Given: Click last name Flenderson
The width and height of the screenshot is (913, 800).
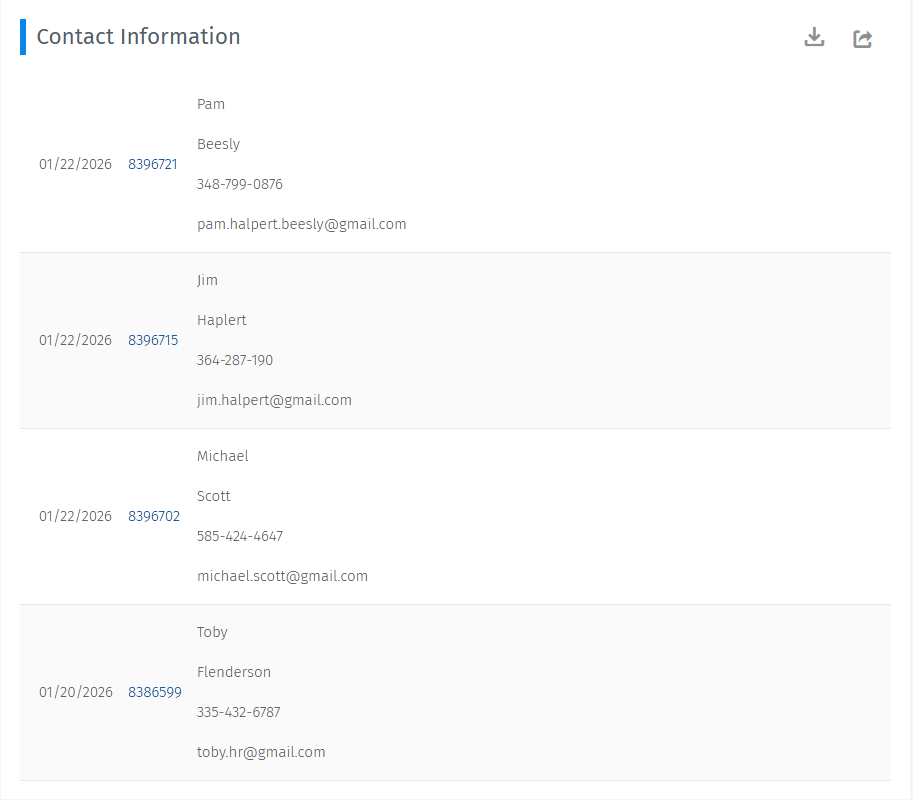Looking at the screenshot, I should click(234, 672).
